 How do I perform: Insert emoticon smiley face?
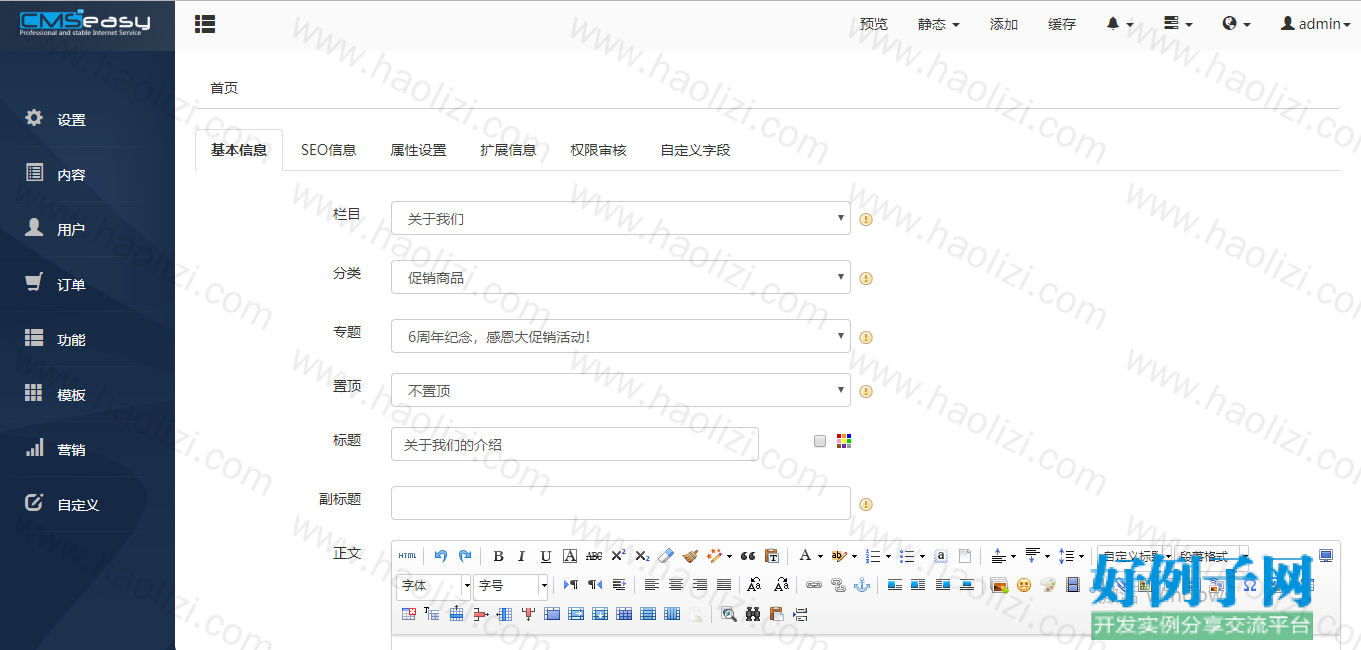click(1024, 585)
